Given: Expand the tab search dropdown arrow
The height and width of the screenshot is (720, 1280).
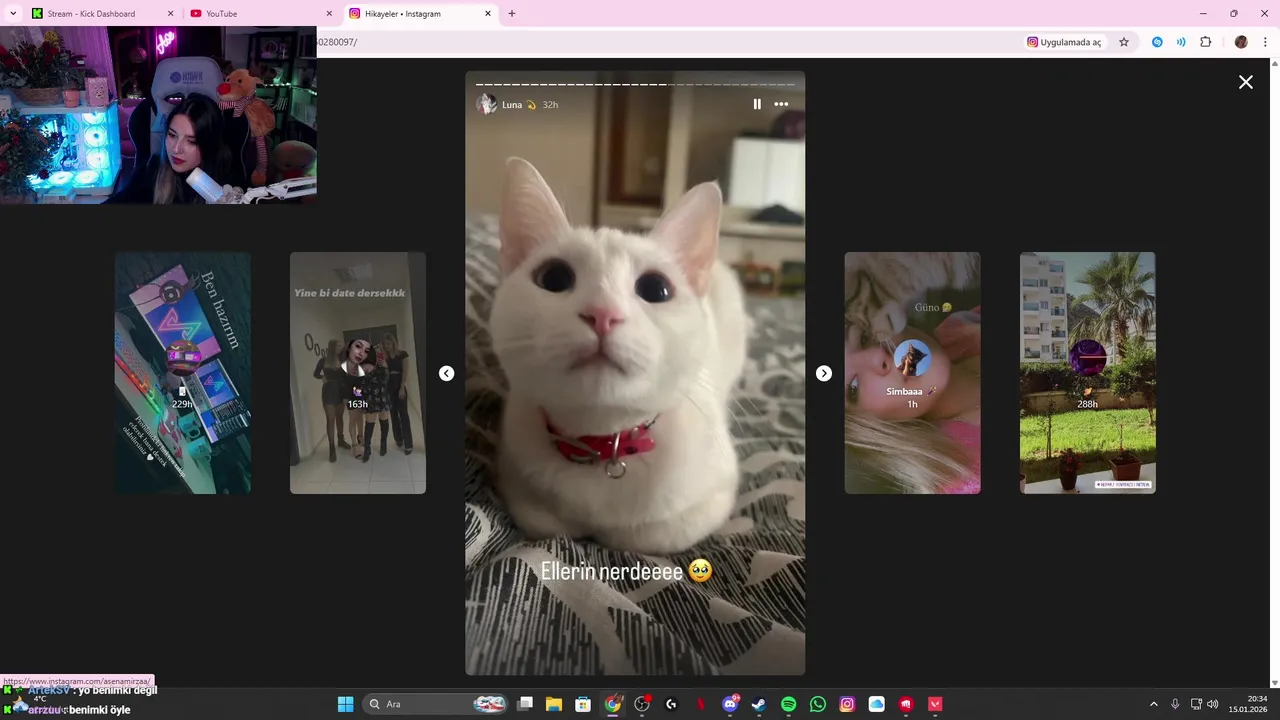Looking at the screenshot, I should 13,14.
